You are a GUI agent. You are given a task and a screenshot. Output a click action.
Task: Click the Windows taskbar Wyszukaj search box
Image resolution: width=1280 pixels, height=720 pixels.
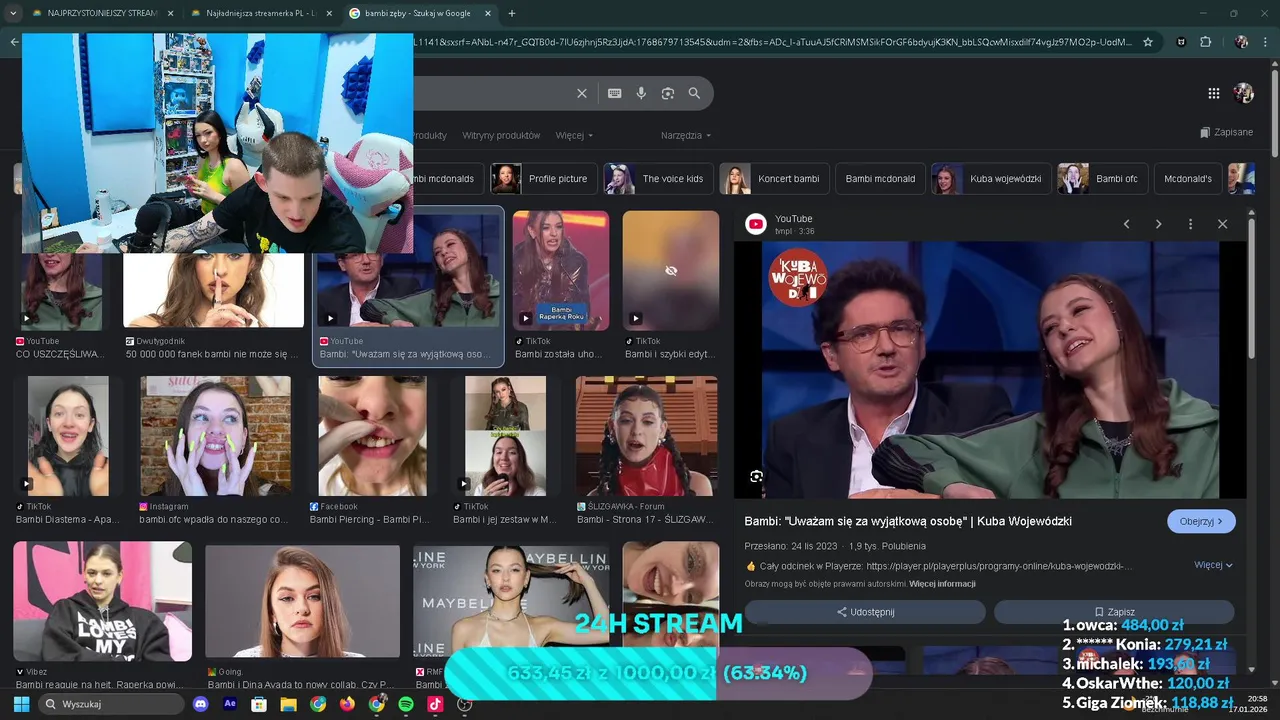click(111, 704)
